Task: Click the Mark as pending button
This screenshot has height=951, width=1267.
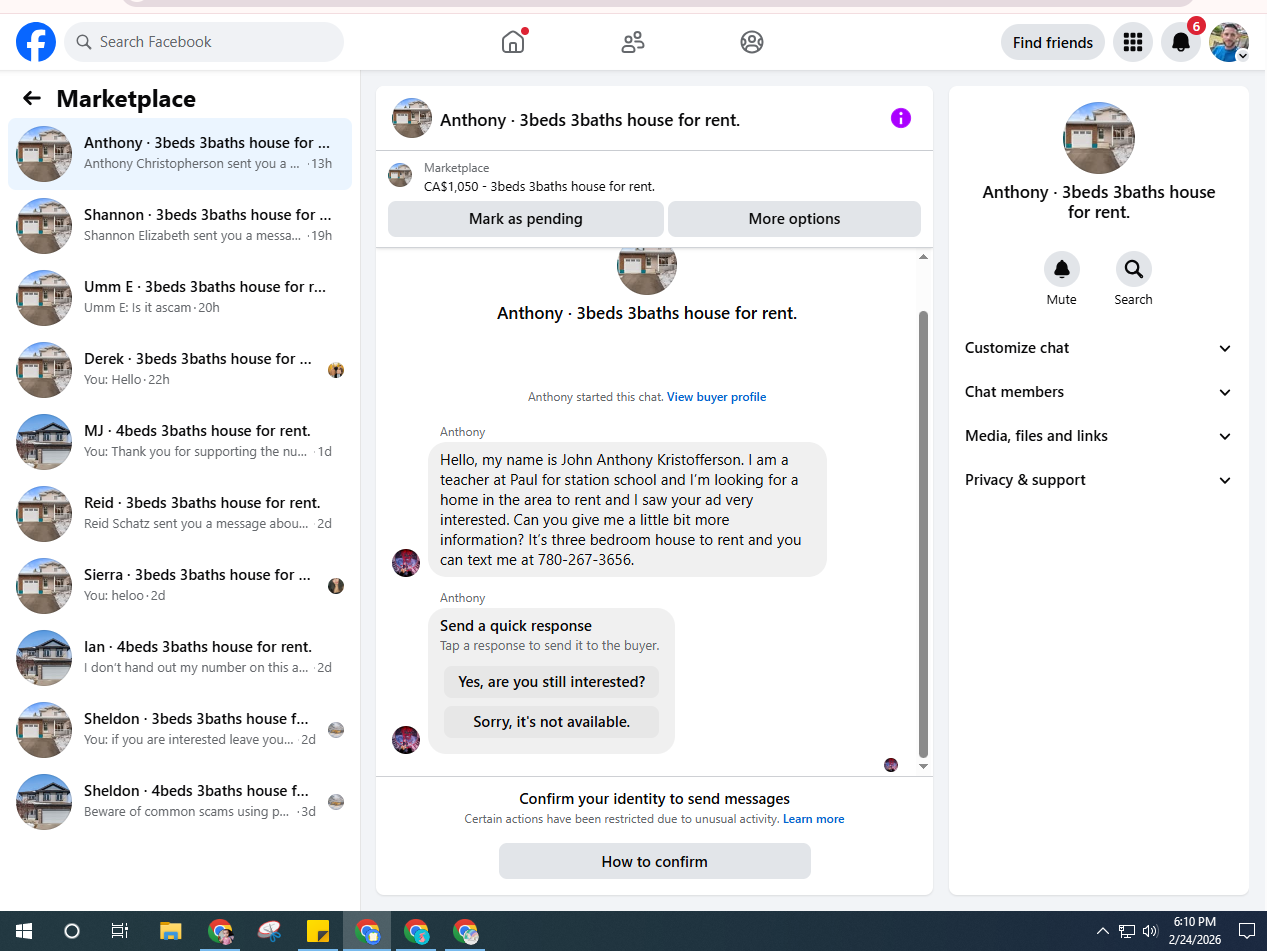Action: pos(526,219)
